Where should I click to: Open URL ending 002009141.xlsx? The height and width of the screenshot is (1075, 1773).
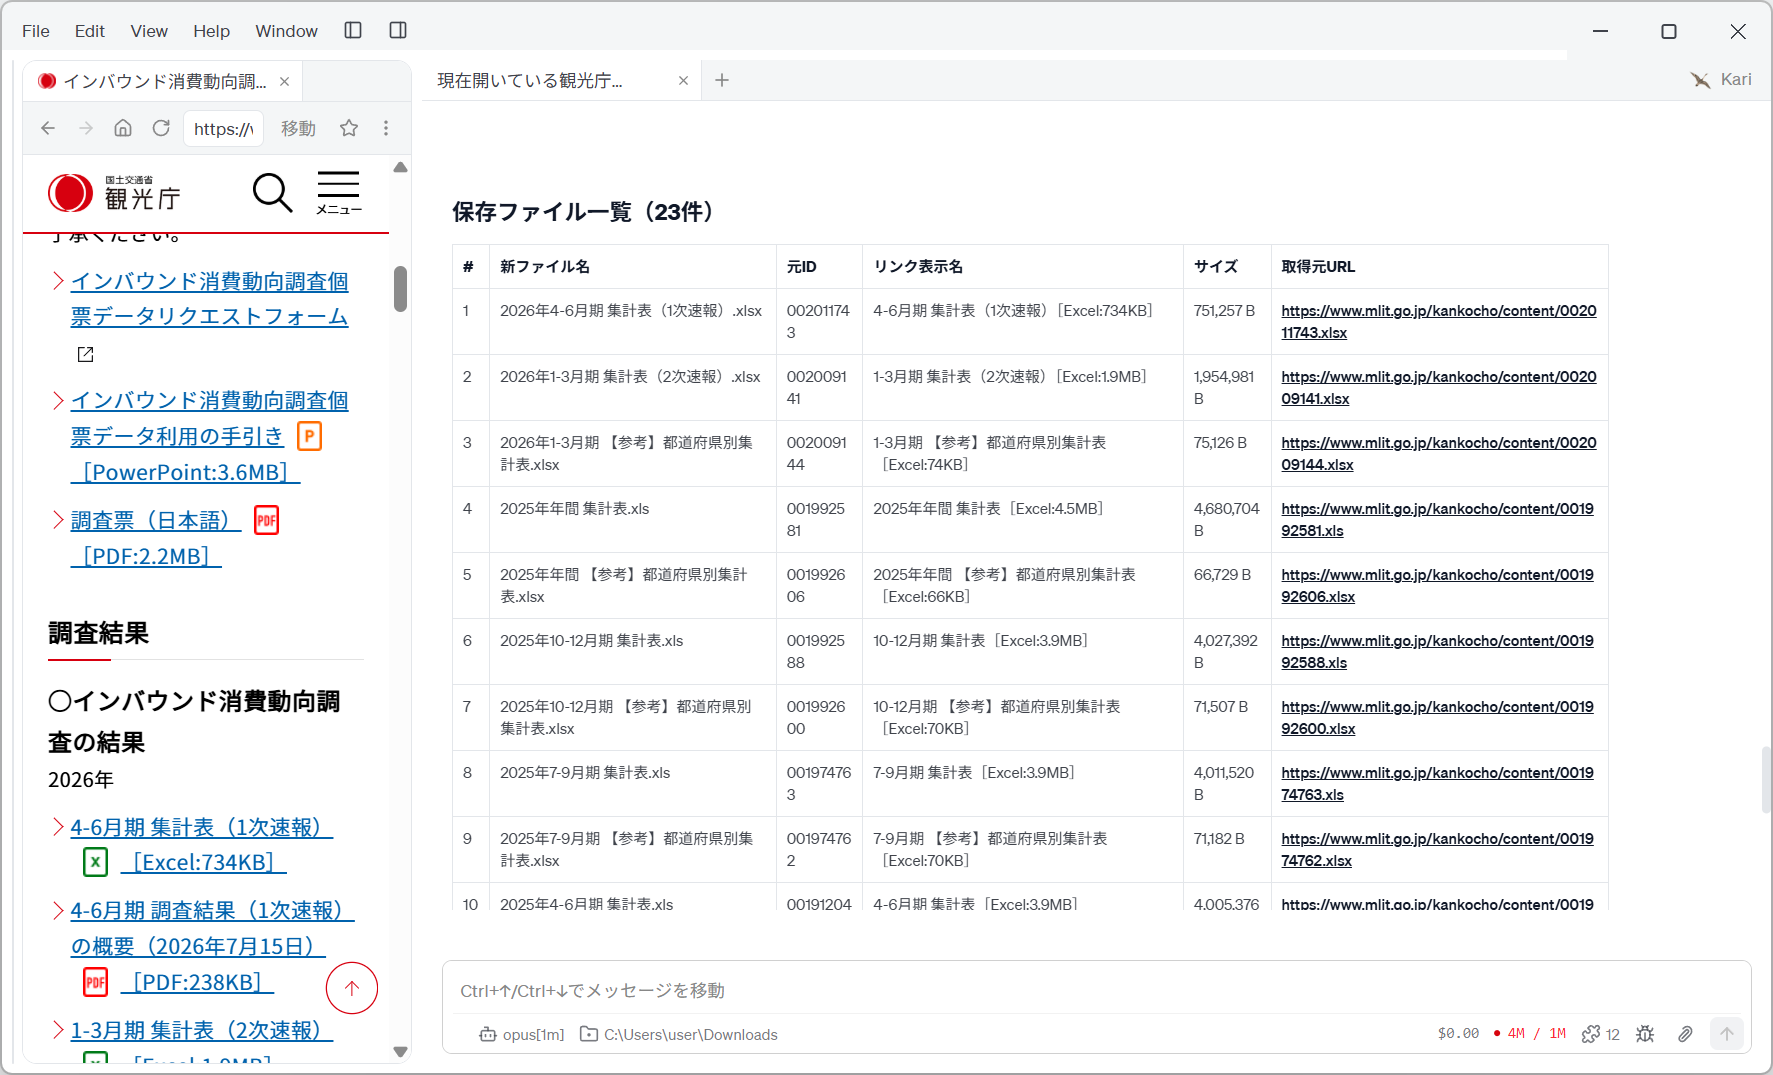[1439, 388]
